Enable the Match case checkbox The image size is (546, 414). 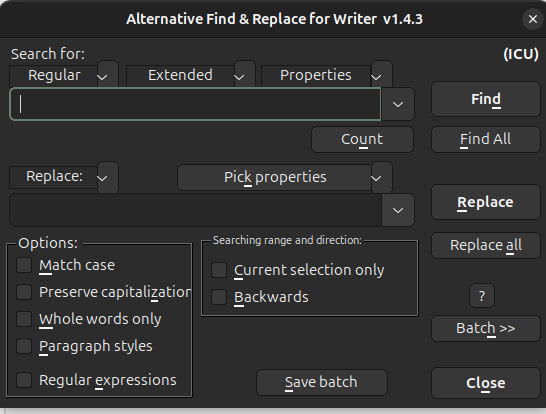[24, 265]
